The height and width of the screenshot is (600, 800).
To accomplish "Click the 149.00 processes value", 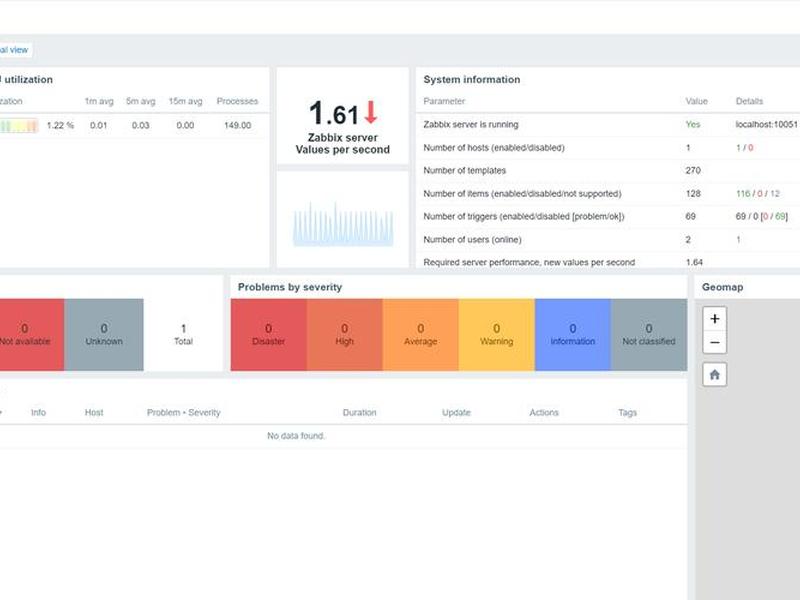I will [x=237, y=126].
